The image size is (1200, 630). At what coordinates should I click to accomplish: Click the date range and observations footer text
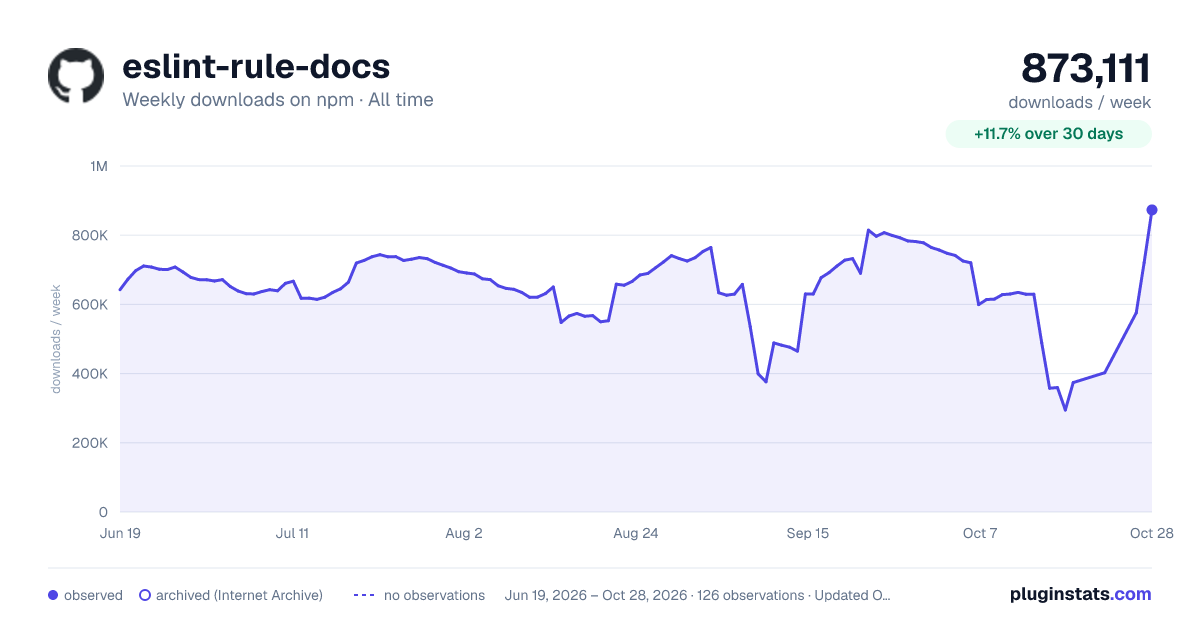pyautogui.click(x=698, y=595)
